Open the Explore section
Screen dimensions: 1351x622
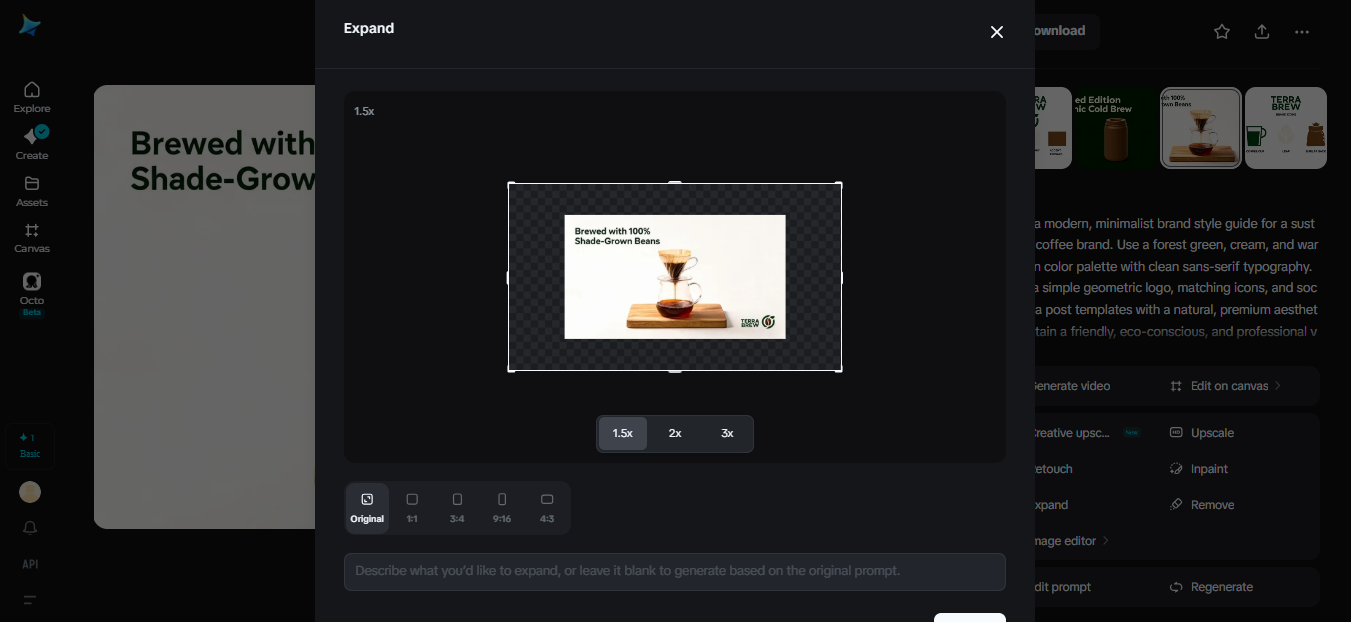pos(32,97)
